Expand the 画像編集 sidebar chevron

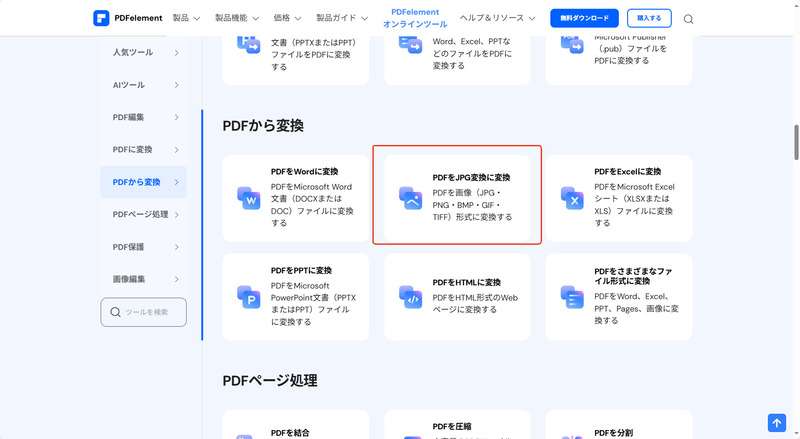[177, 279]
